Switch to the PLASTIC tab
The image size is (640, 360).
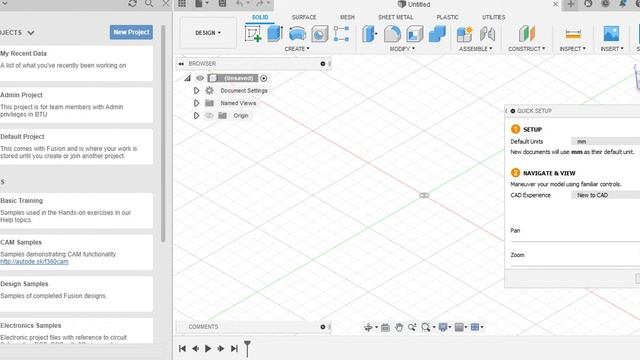(447, 17)
